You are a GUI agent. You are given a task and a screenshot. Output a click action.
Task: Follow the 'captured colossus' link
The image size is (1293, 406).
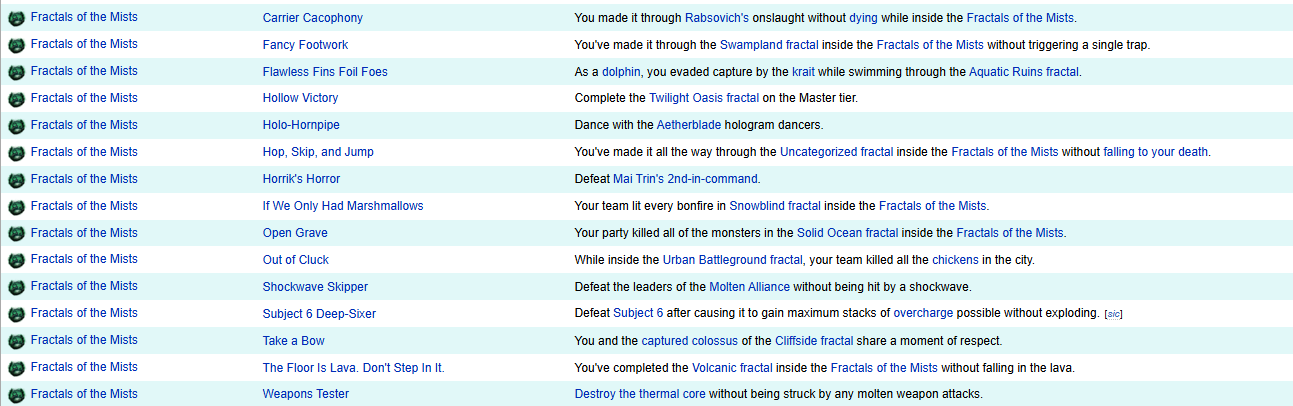coord(692,340)
